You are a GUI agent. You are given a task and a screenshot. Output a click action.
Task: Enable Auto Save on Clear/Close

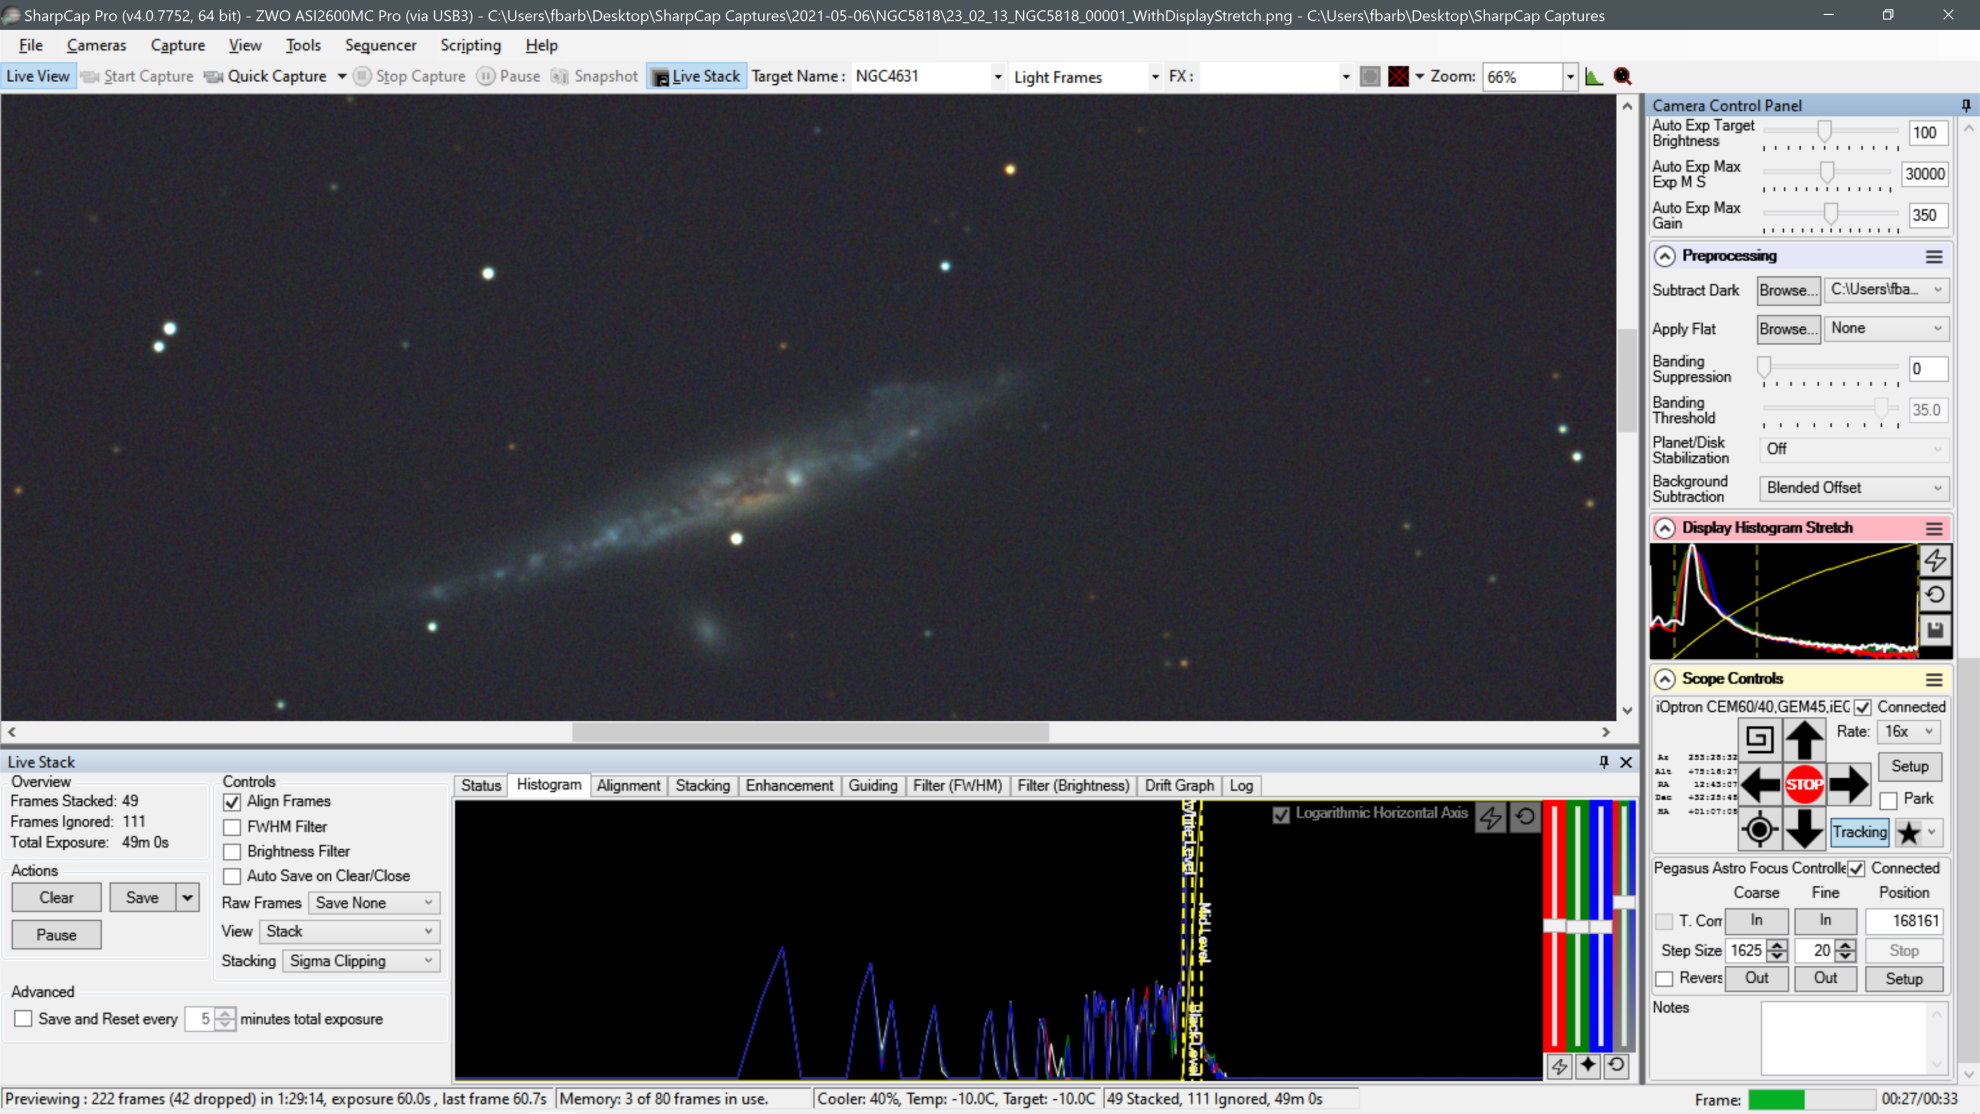[x=232, y=877]
